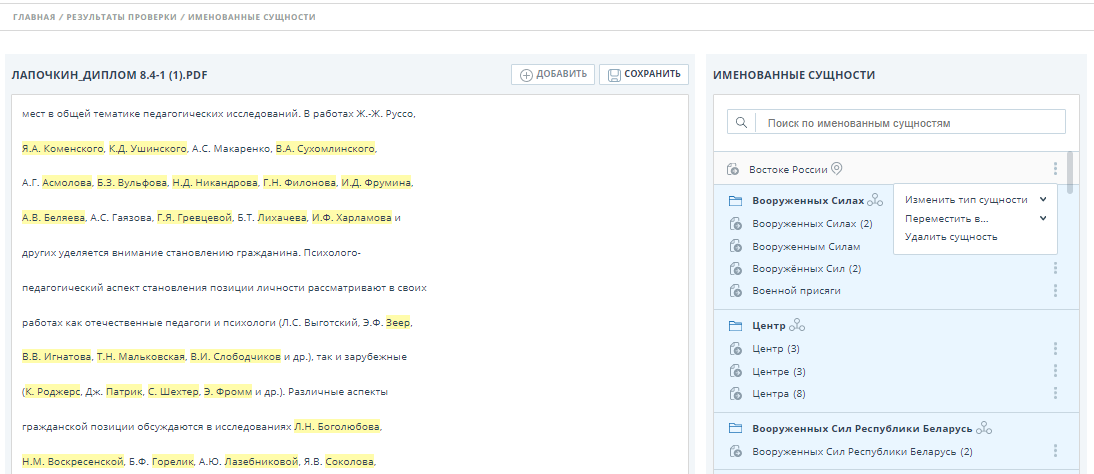The width and height of the screenshot is (1094, 474).
Task: Collapse the Центр folder group
Action: 735,326
